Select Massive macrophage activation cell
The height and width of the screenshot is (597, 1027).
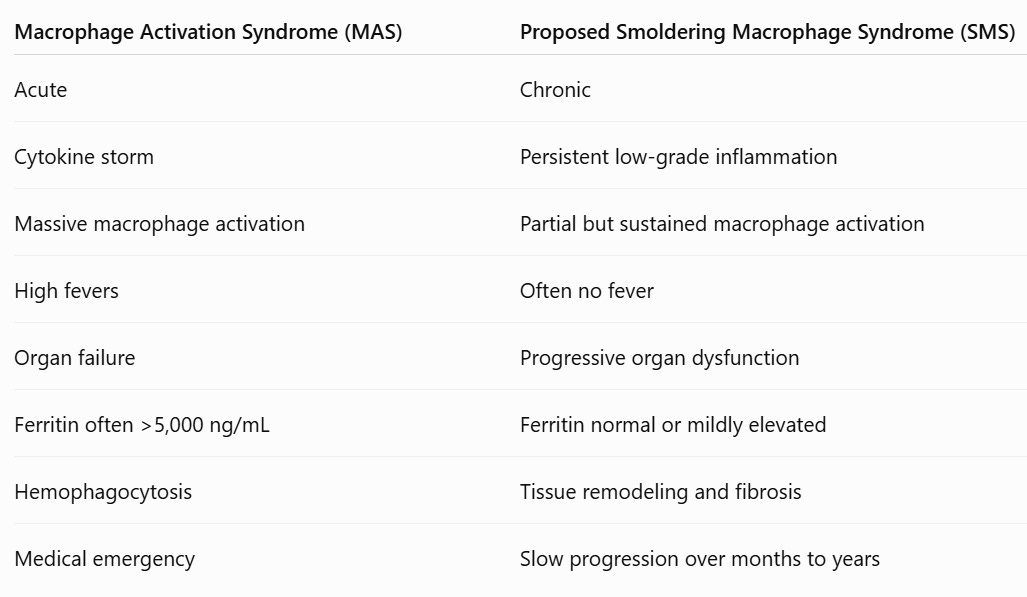tap(160, 224)
